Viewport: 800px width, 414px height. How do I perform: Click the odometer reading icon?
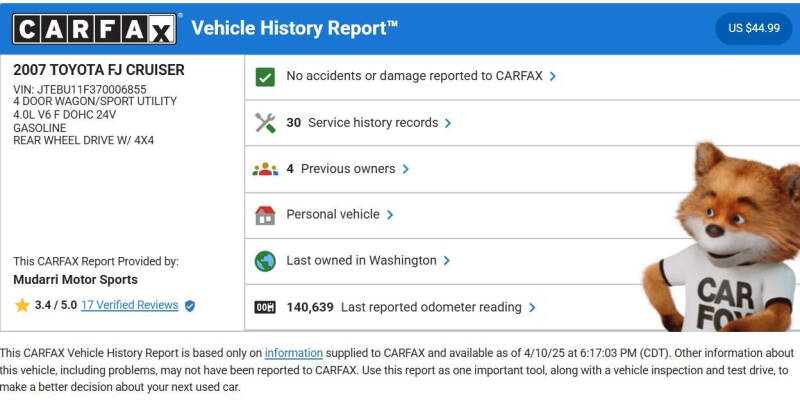click(x=265, y=307)
